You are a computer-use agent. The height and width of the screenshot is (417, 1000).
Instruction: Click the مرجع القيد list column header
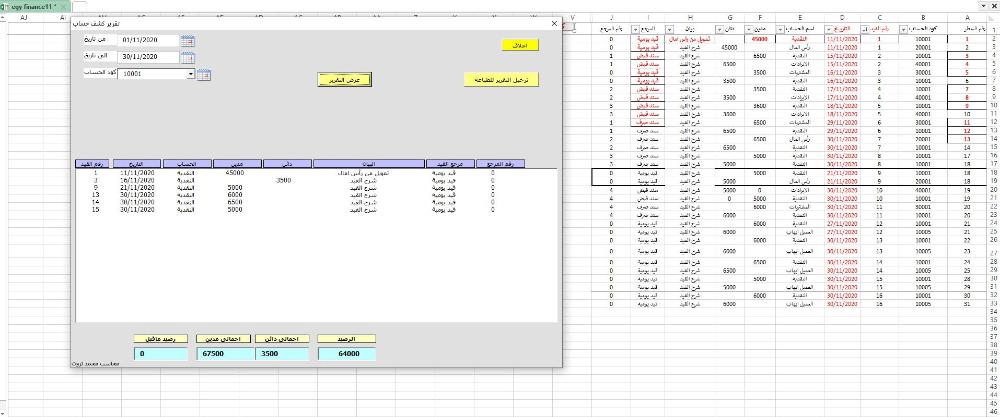click(450, 164)
